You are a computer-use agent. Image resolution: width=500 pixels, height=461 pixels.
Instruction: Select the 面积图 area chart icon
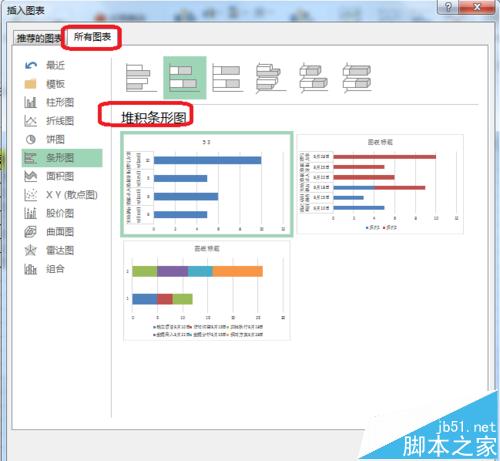pyautogui.click(x=31, y=176)
